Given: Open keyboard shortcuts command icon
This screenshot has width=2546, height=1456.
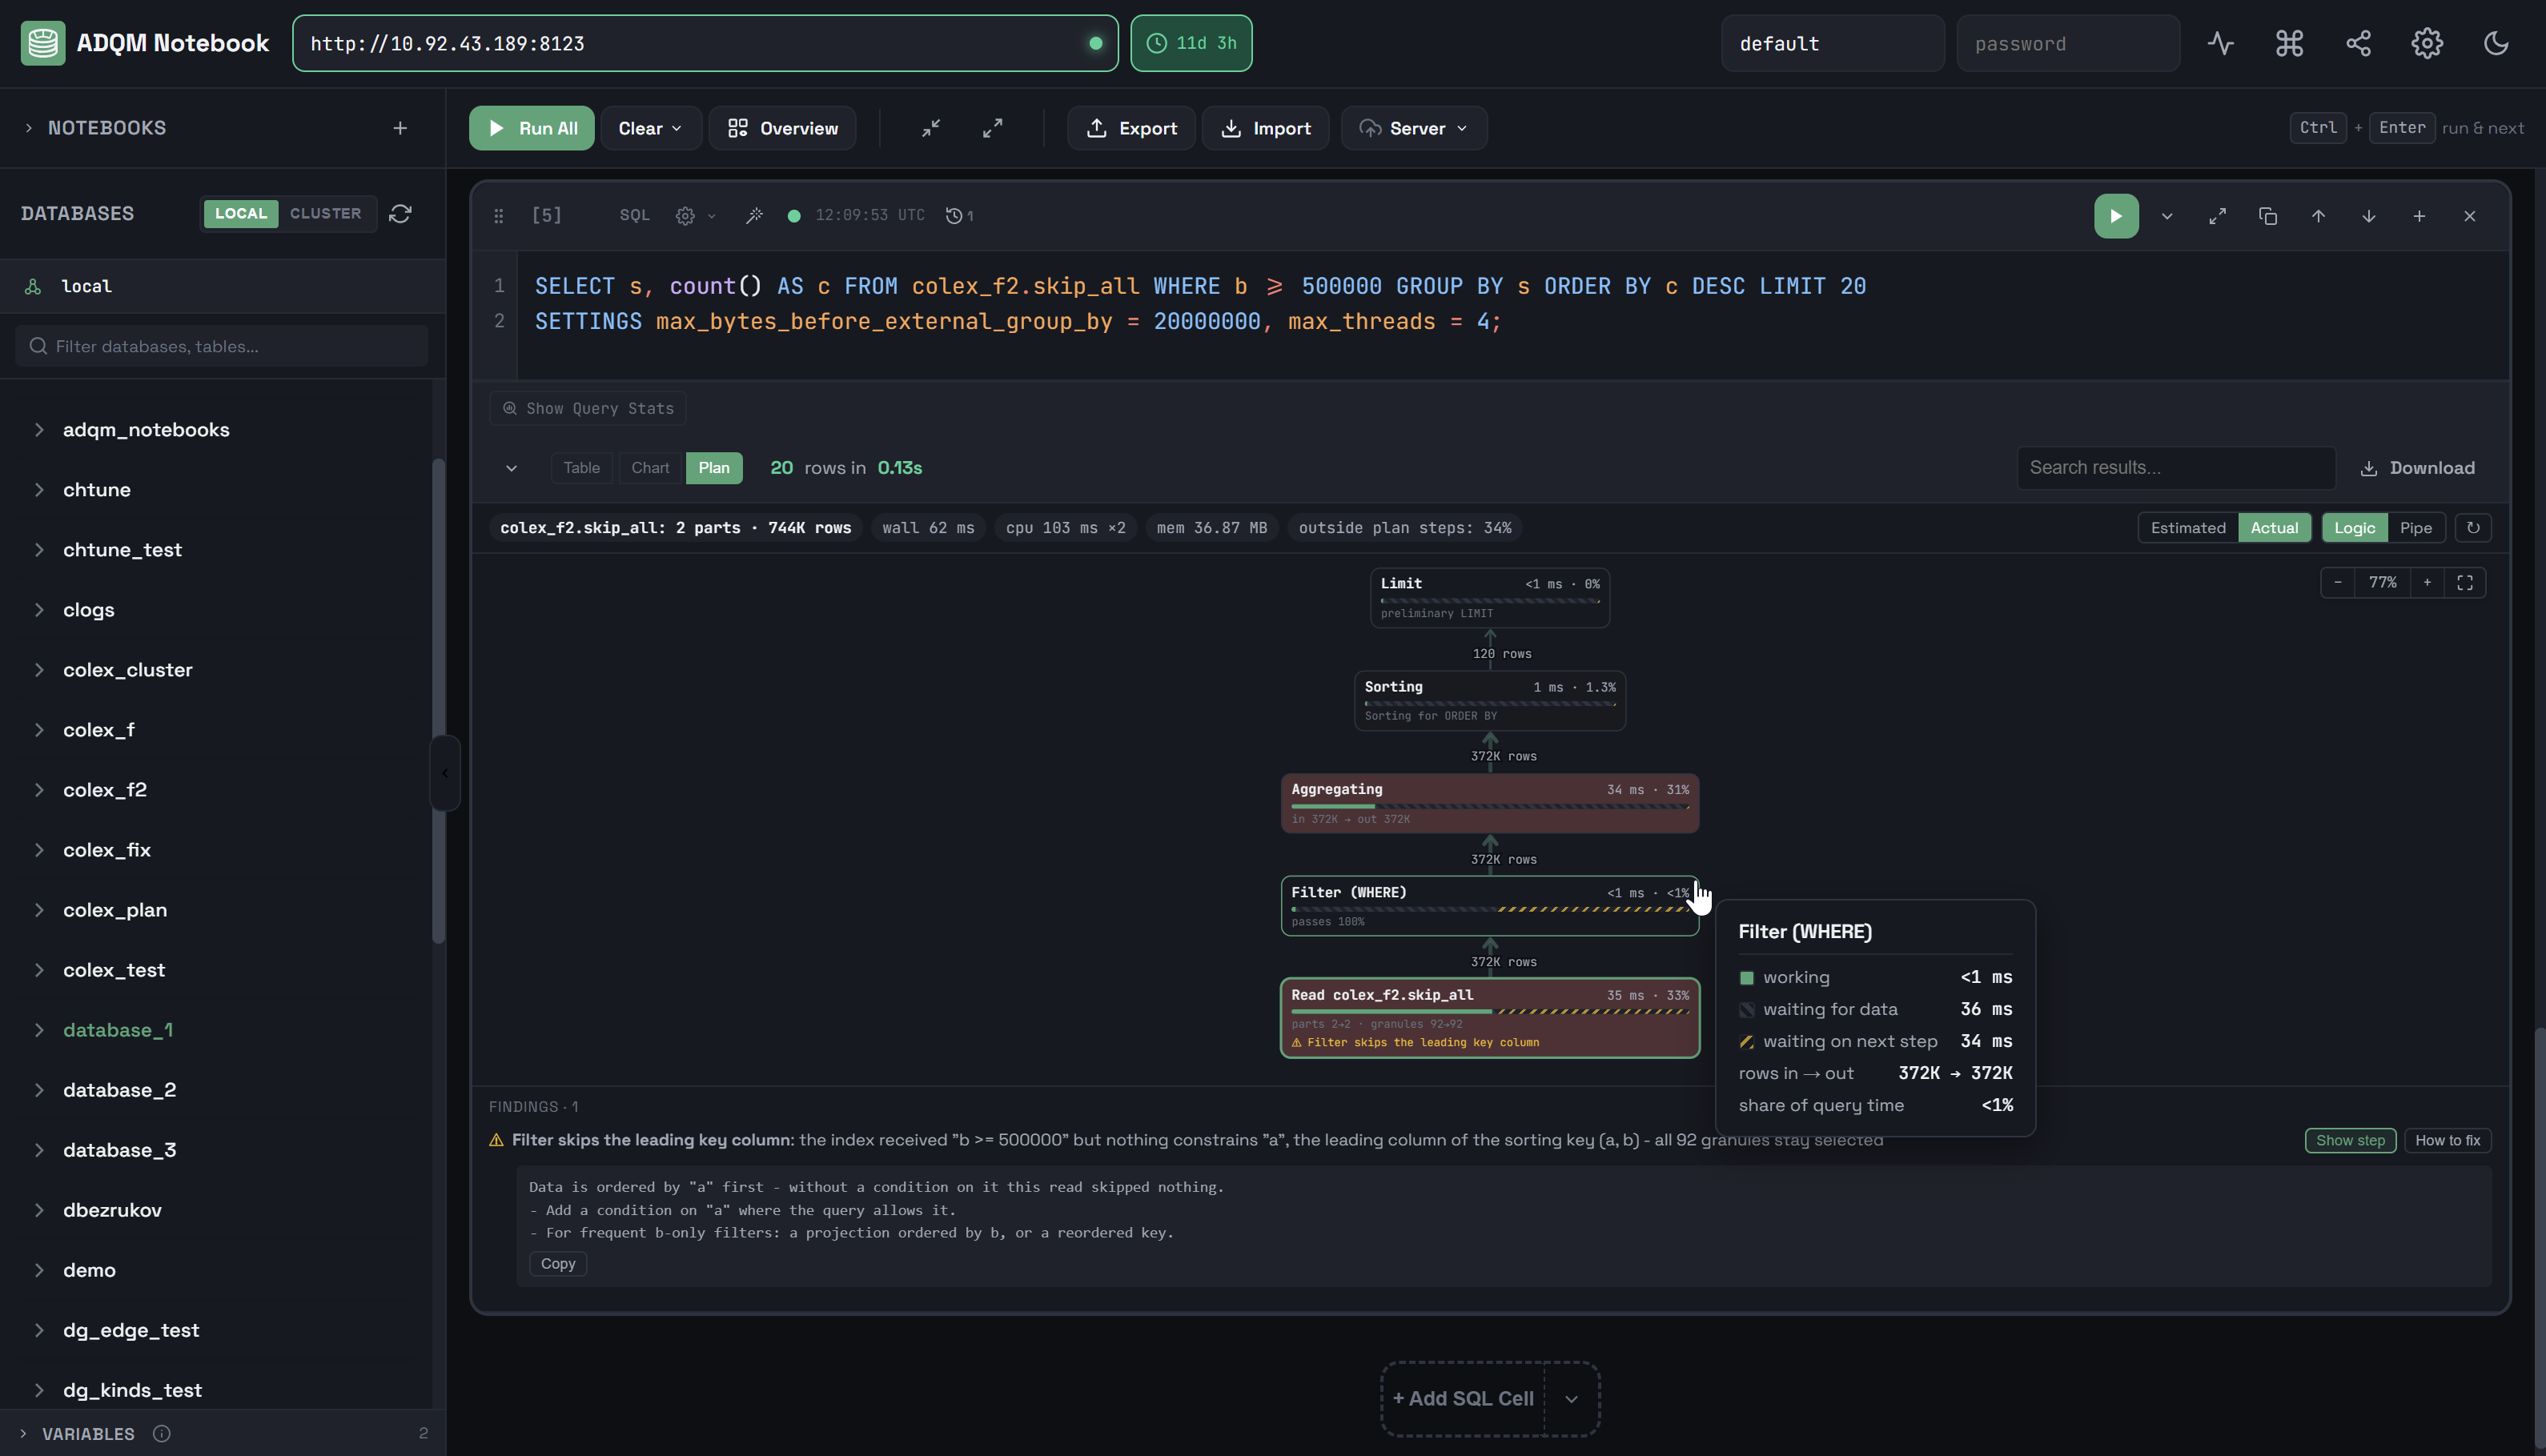Looking at the screenshot, I should tap(2289, 43).
